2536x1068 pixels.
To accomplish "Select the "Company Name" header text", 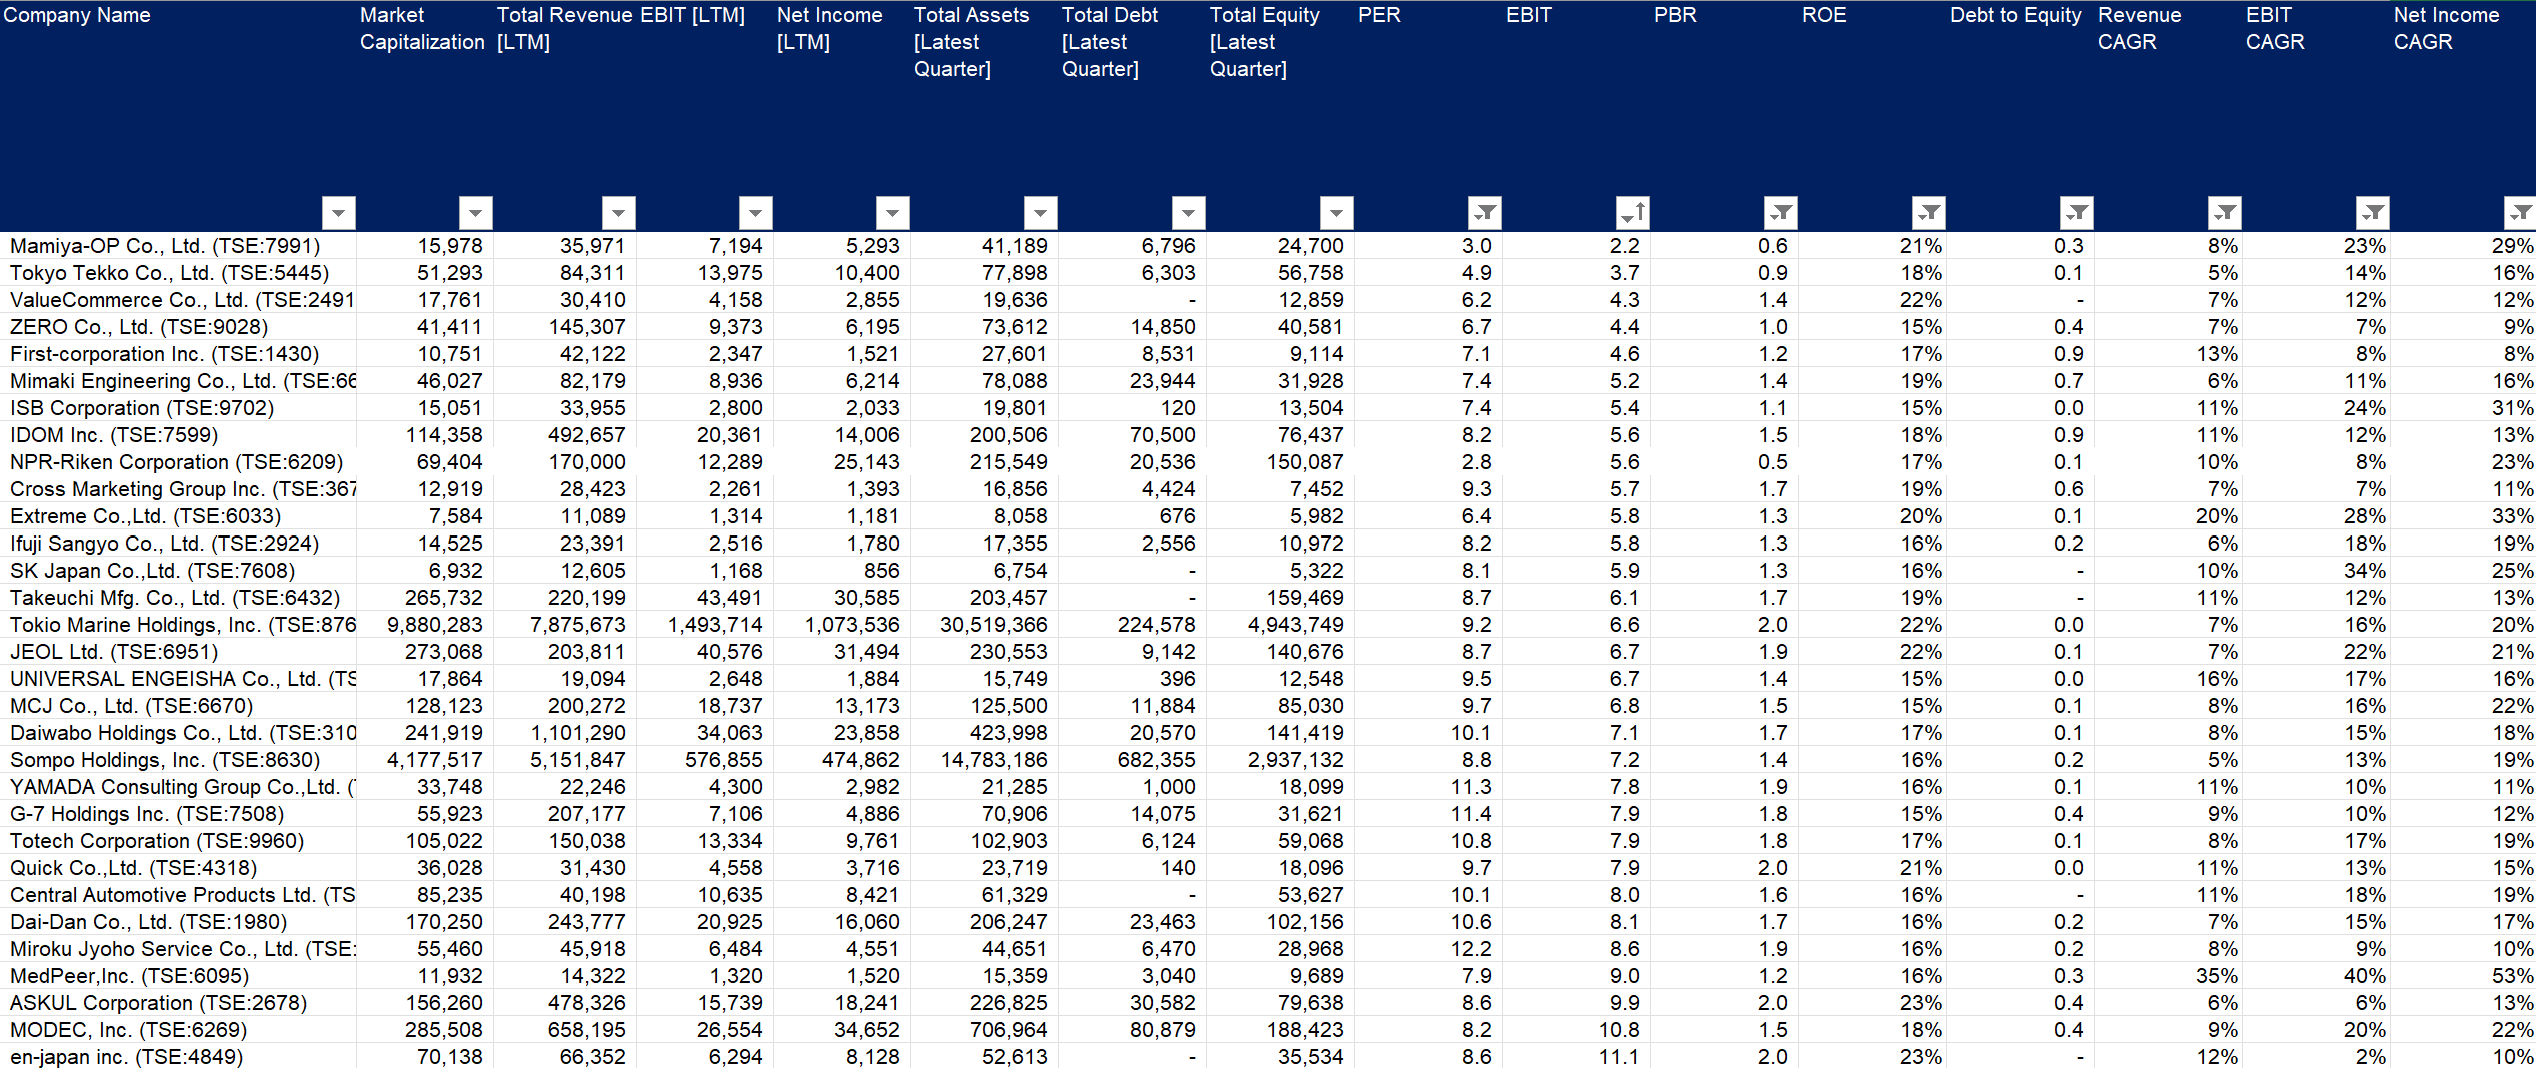I will (77, 15).
